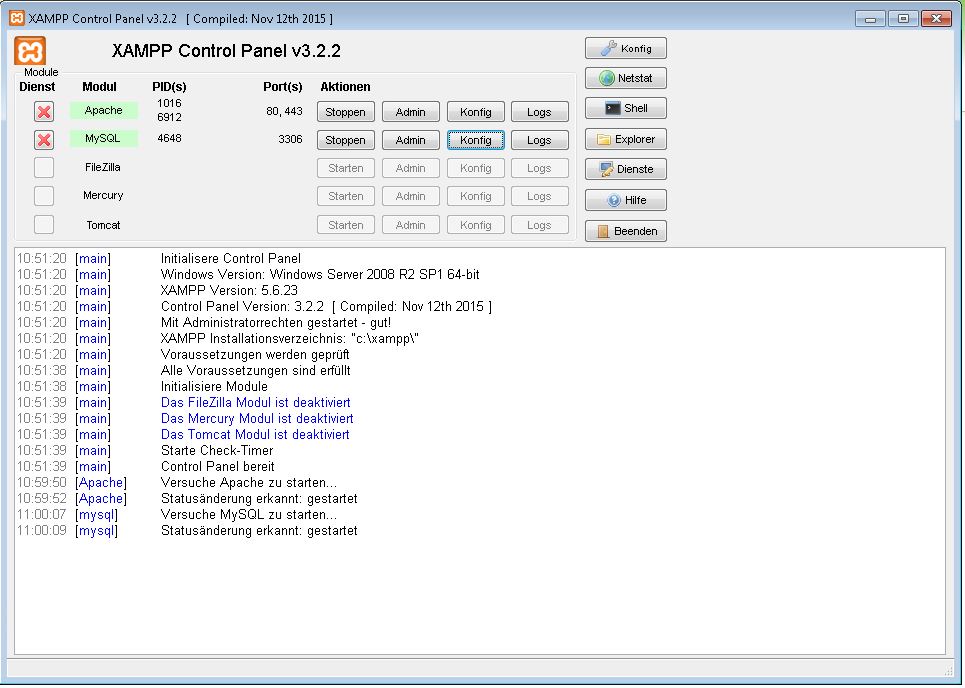Click Starten in the Mercury row
Screen dimensions: 965x688
(346, 196)
